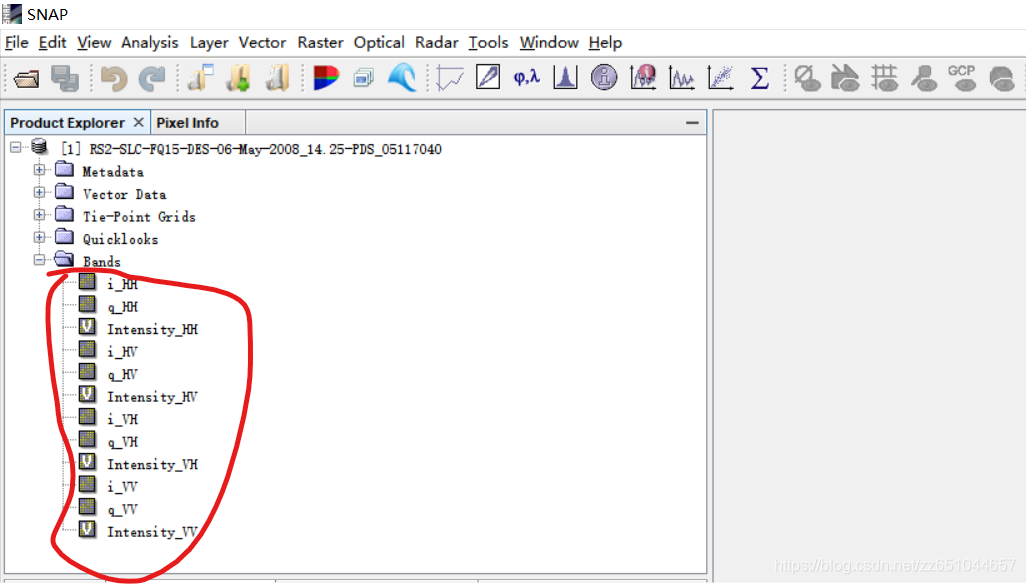1026x584 pixels.
Task: Switch to the Pixel Info tab
Action: pyautogui.click(x=188, y=123)
